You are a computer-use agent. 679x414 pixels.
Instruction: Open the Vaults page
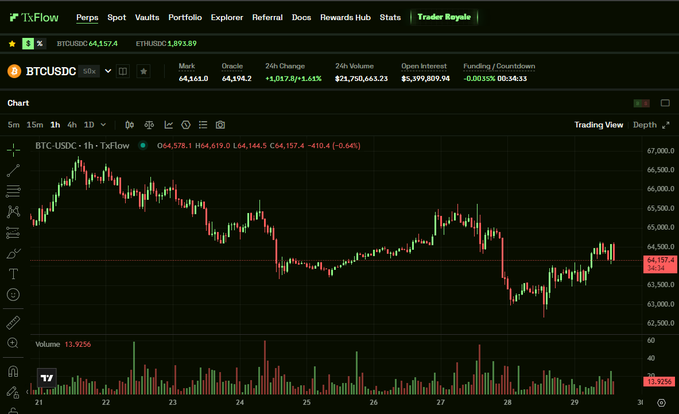[147, 17]
